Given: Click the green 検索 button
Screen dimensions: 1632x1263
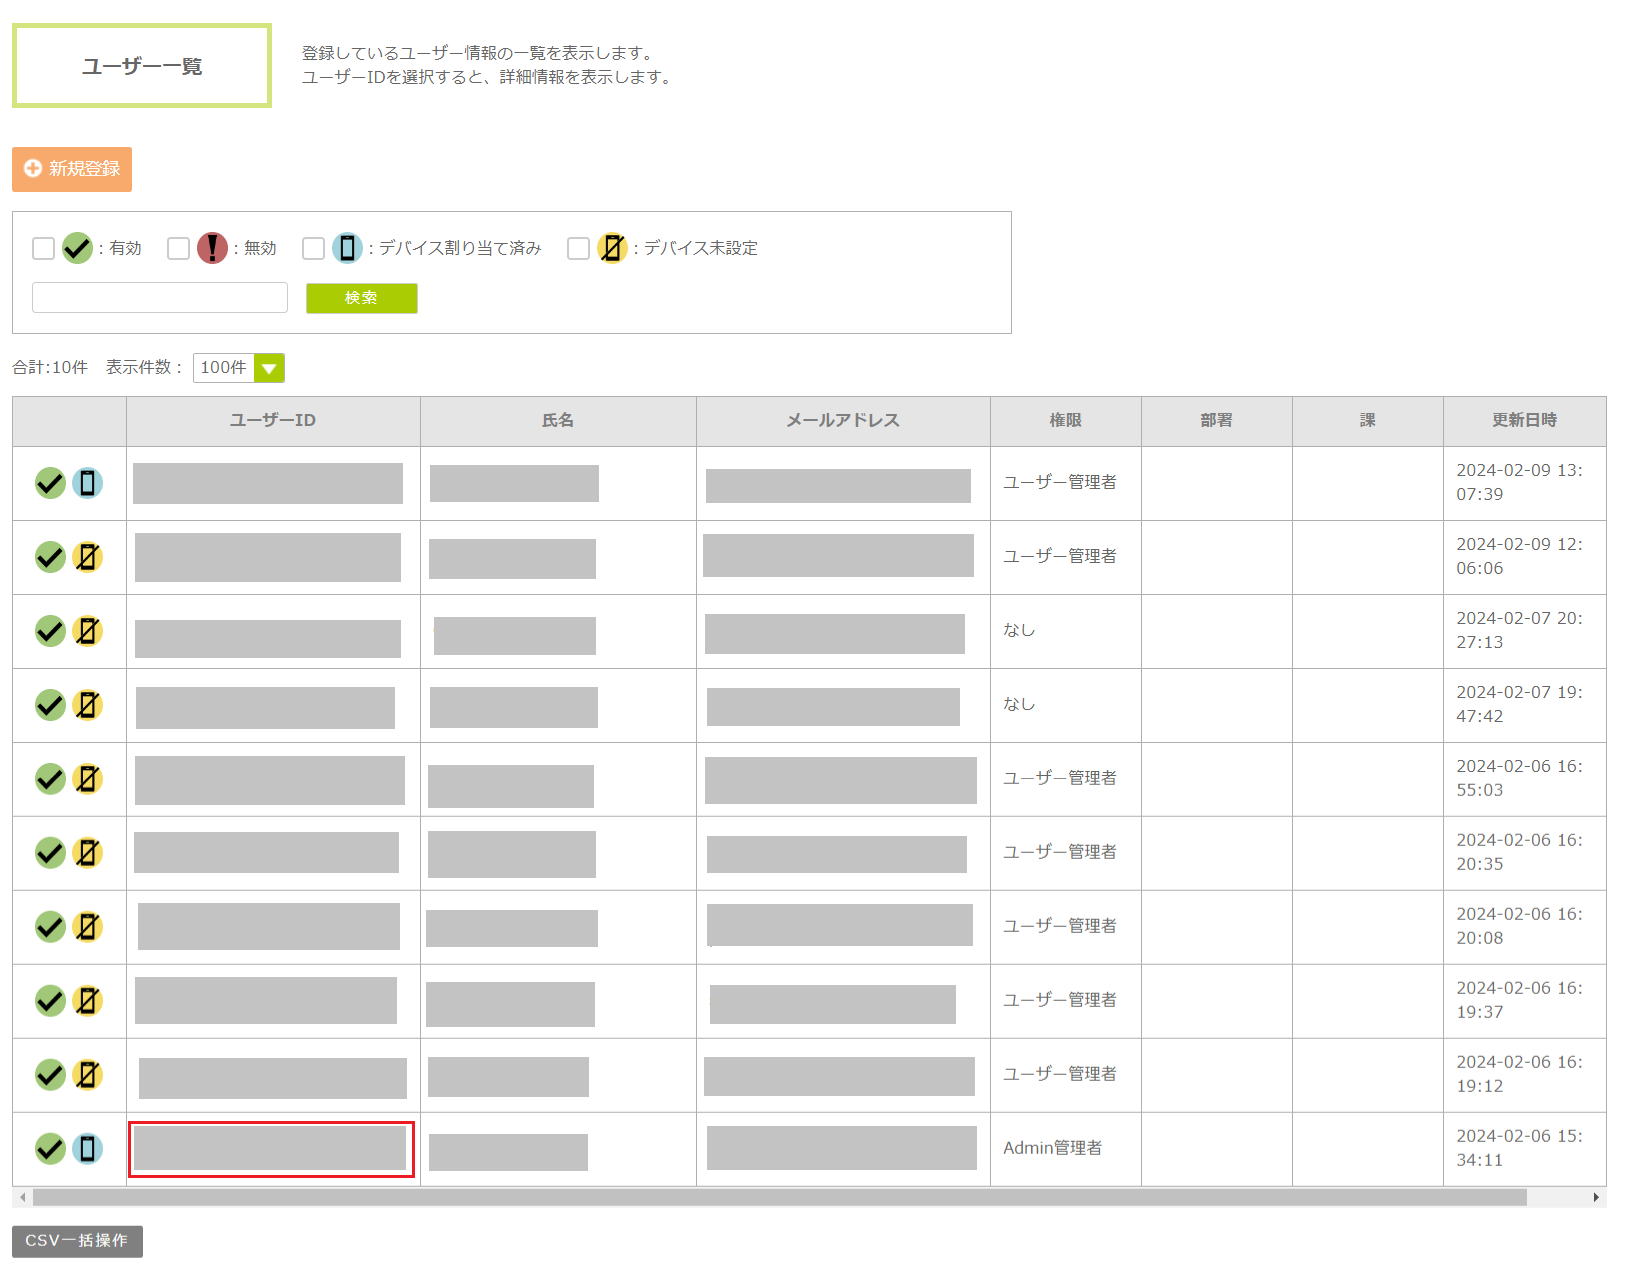Looking at the screenshot, I should pyautogui.click(x=361, y=298).
